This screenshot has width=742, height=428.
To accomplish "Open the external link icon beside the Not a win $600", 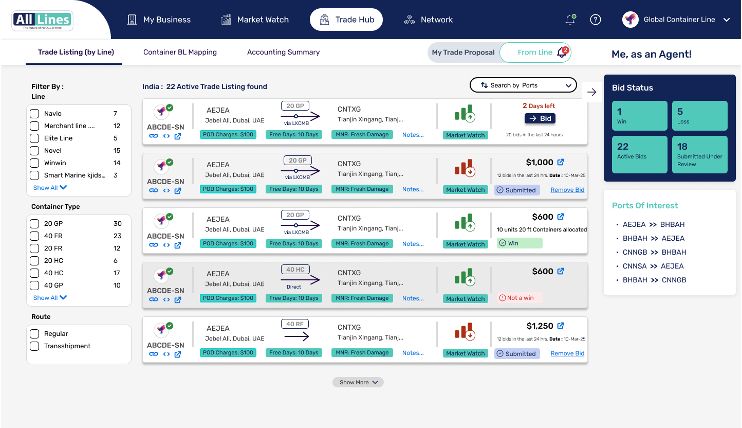I will [561, 271].
